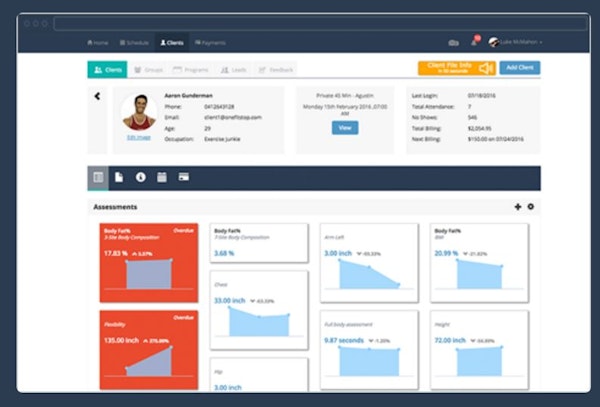
Task: Open the Luke McMahon user dropdown
Action: 518,43
